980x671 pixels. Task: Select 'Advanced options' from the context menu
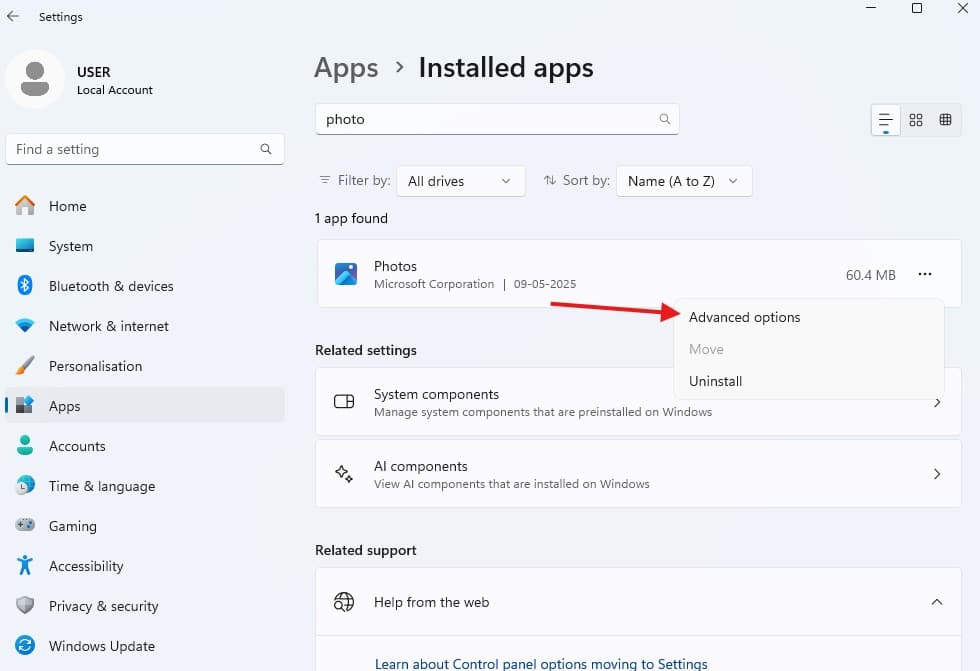coord(744,317)
